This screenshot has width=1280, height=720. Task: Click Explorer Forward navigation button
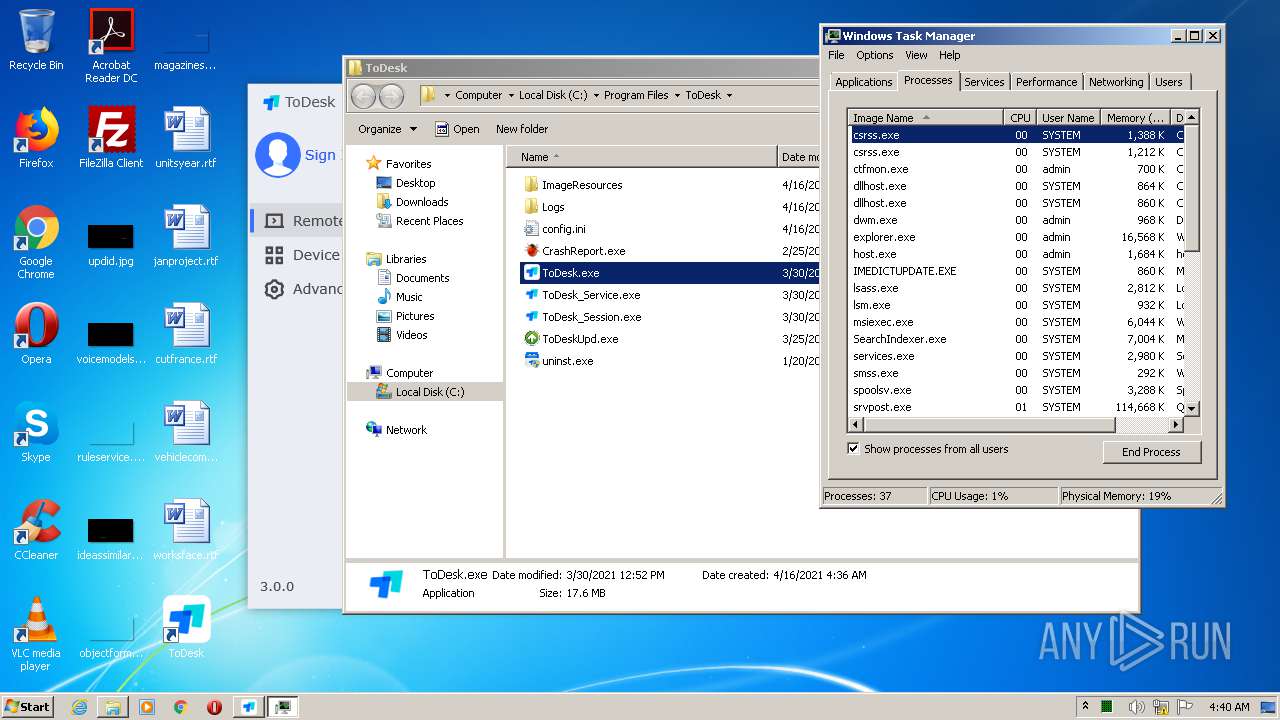coord(391,96)
